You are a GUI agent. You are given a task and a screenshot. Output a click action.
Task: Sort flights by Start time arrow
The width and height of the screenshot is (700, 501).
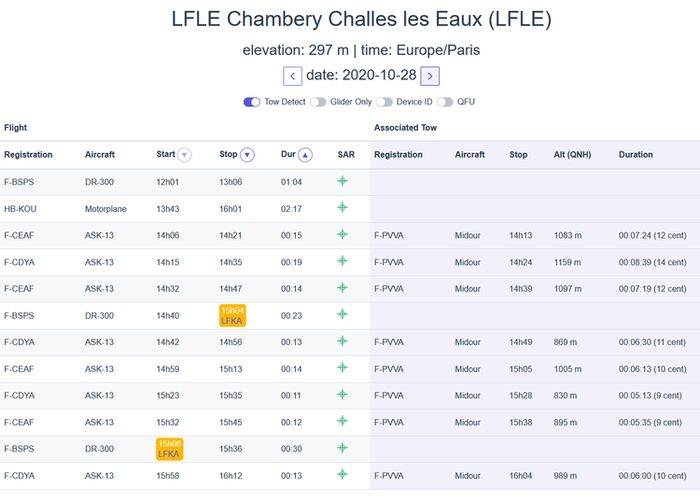click(184, 155)
